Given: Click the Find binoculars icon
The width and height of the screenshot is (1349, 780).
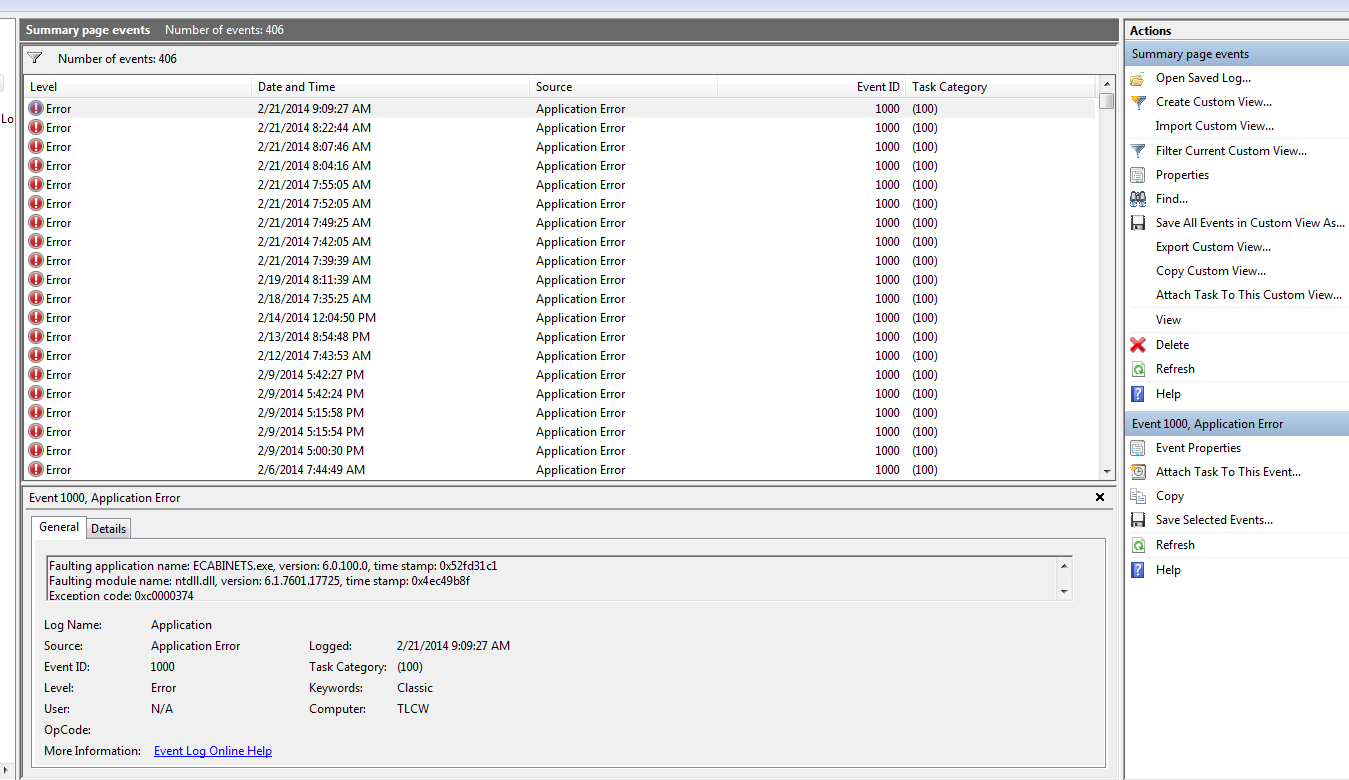Looking at the screenshot, I should 1137,199.
